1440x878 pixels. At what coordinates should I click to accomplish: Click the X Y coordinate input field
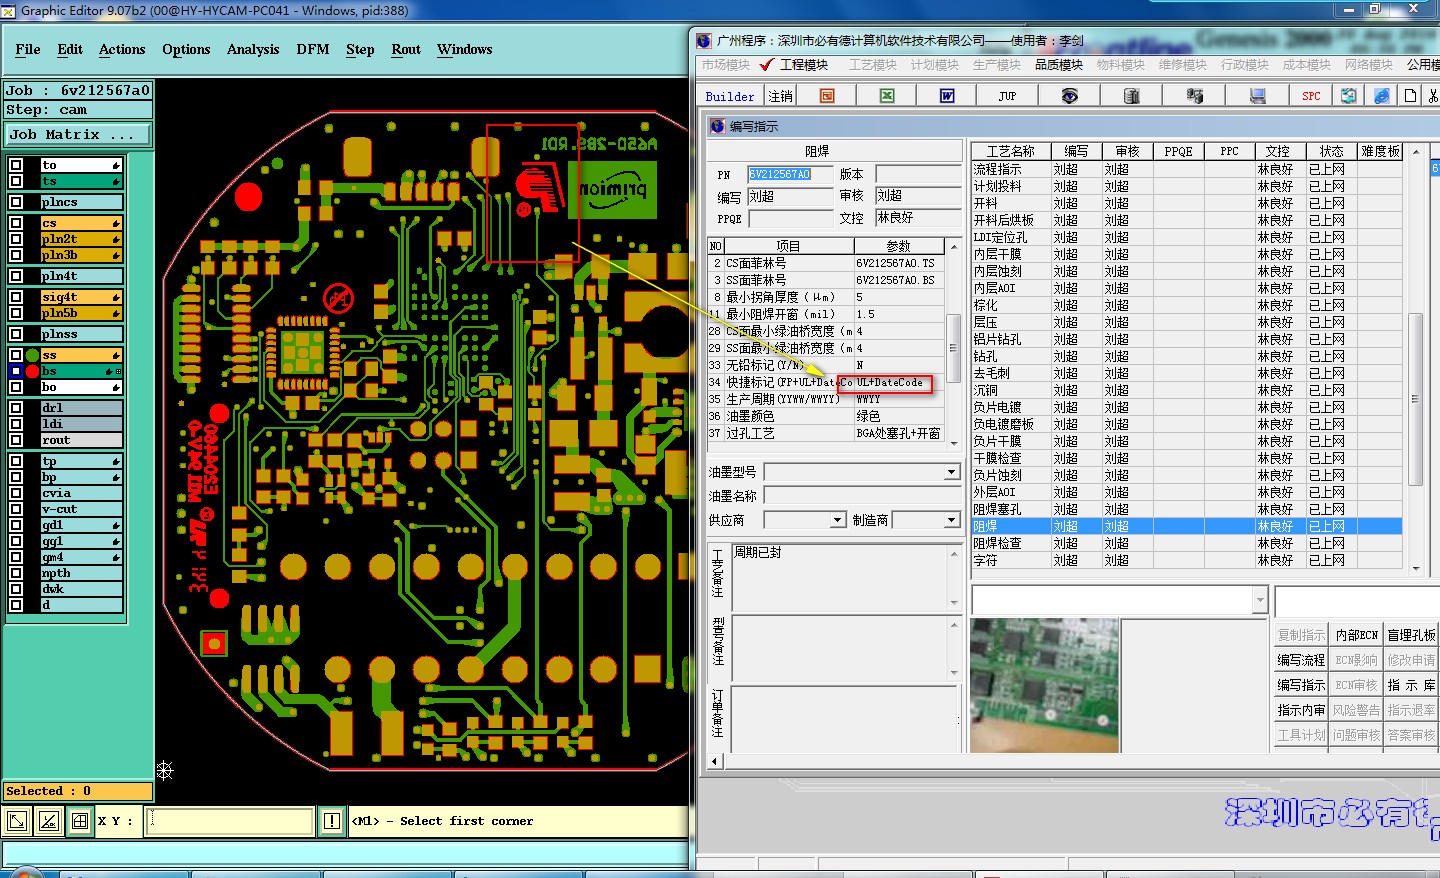[230, 821]
